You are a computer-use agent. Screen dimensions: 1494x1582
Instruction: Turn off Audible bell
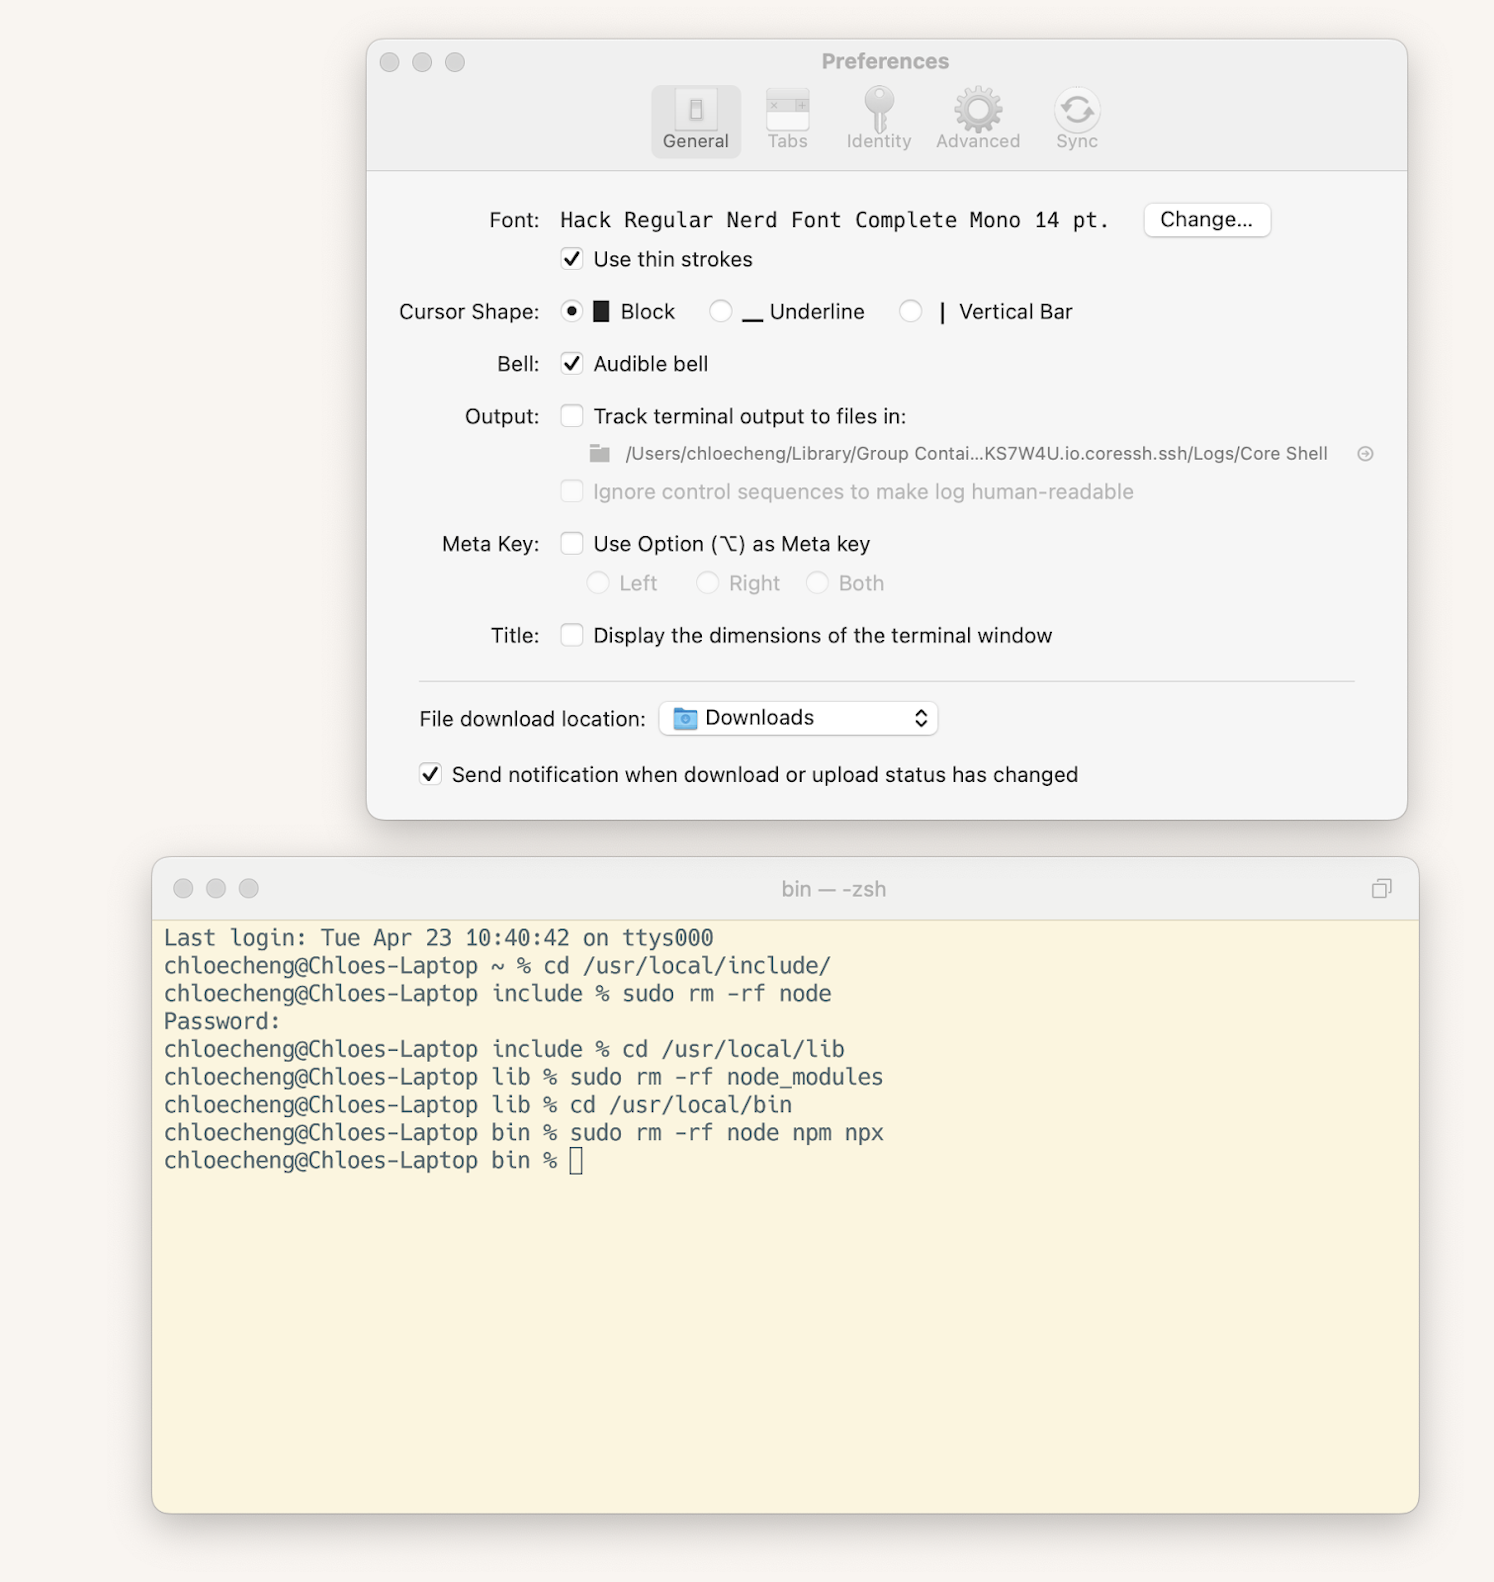[x=572, y=364]
